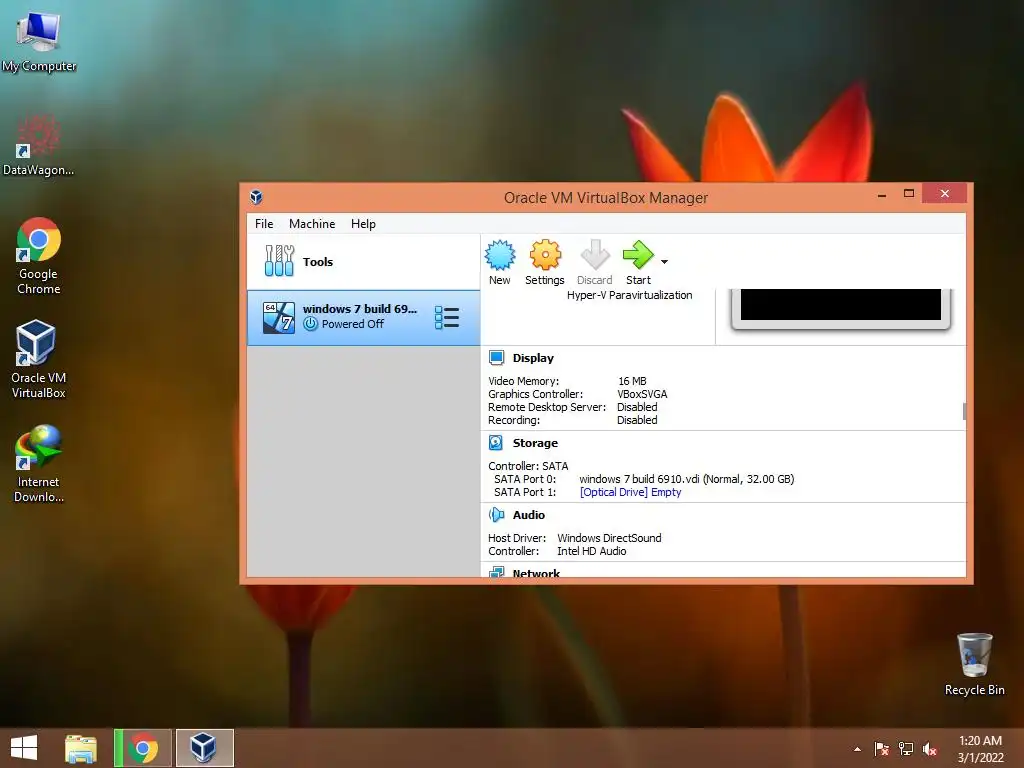
Task: Show hidden tray icons arrow
Action: click(857, 749)
